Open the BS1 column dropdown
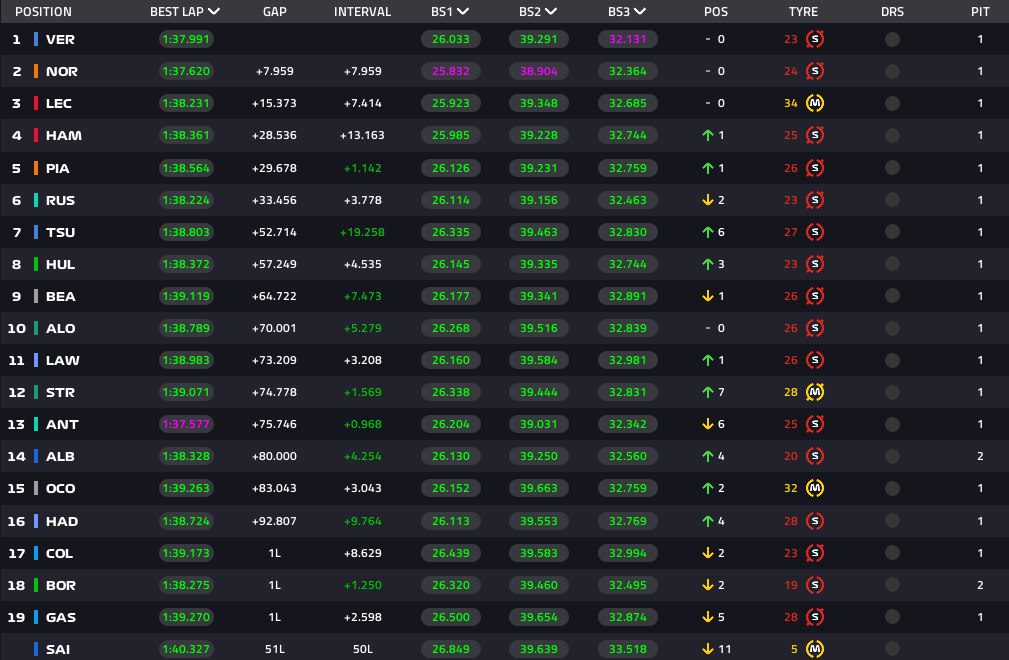1009x660 pixels. coord(462,12)
